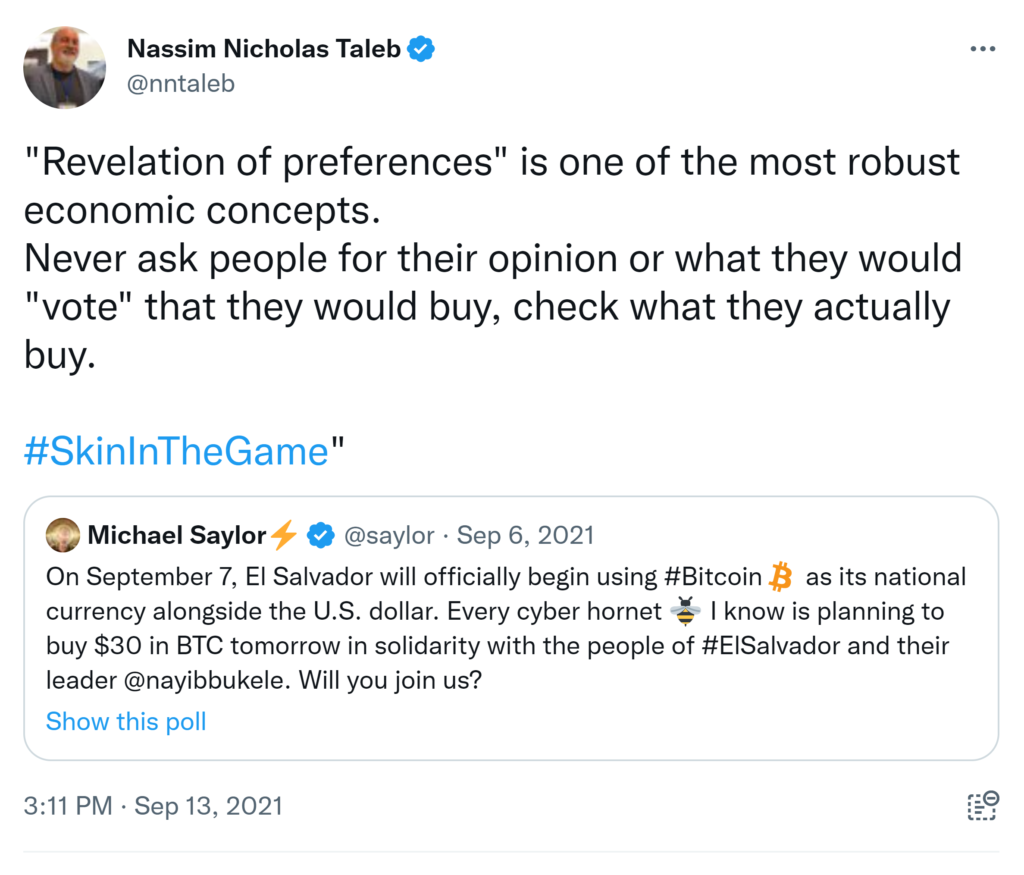Expand the poll via 'Show this poll'
Image resolution: width=1024 pixels, height=875 pixels.
point(126,721)
